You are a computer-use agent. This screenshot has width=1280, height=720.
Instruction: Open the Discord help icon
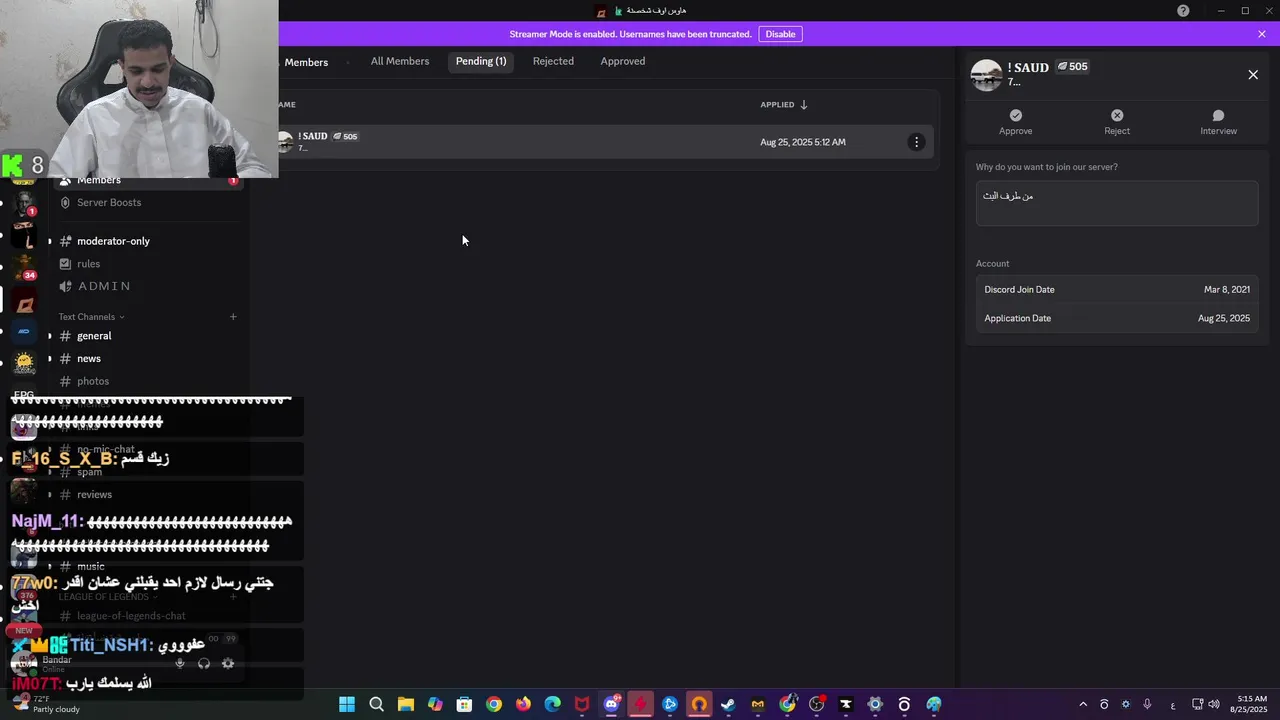[1183, 11]
